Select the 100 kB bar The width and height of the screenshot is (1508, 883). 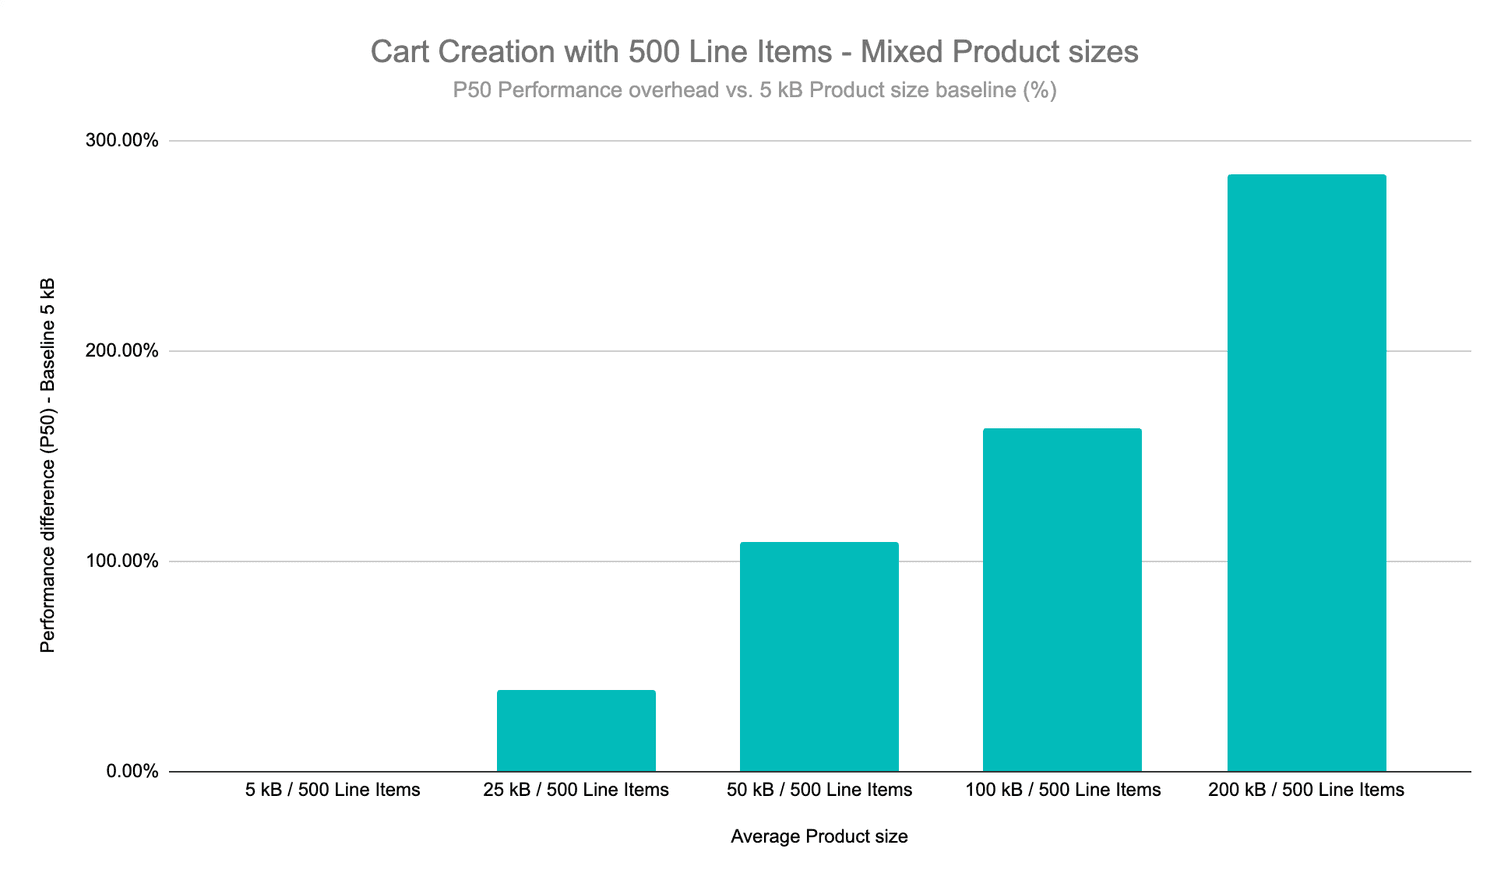[x=1062, y=599]
